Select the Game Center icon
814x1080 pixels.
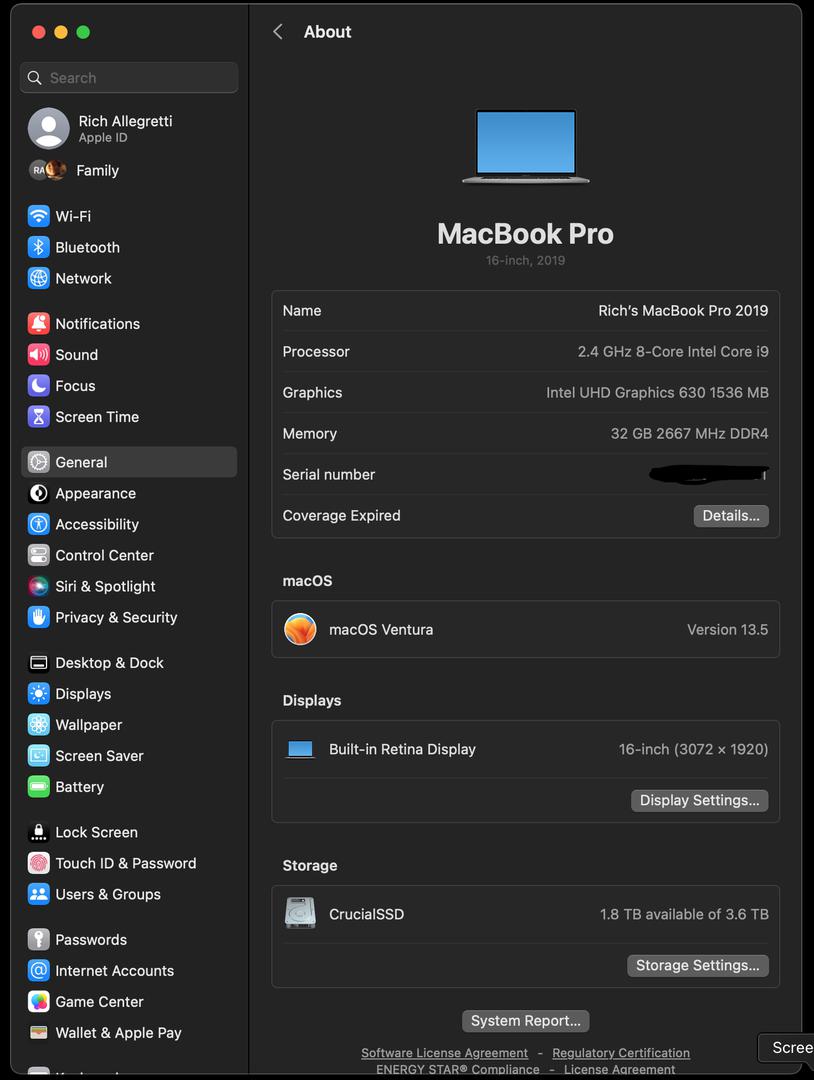39,1001
